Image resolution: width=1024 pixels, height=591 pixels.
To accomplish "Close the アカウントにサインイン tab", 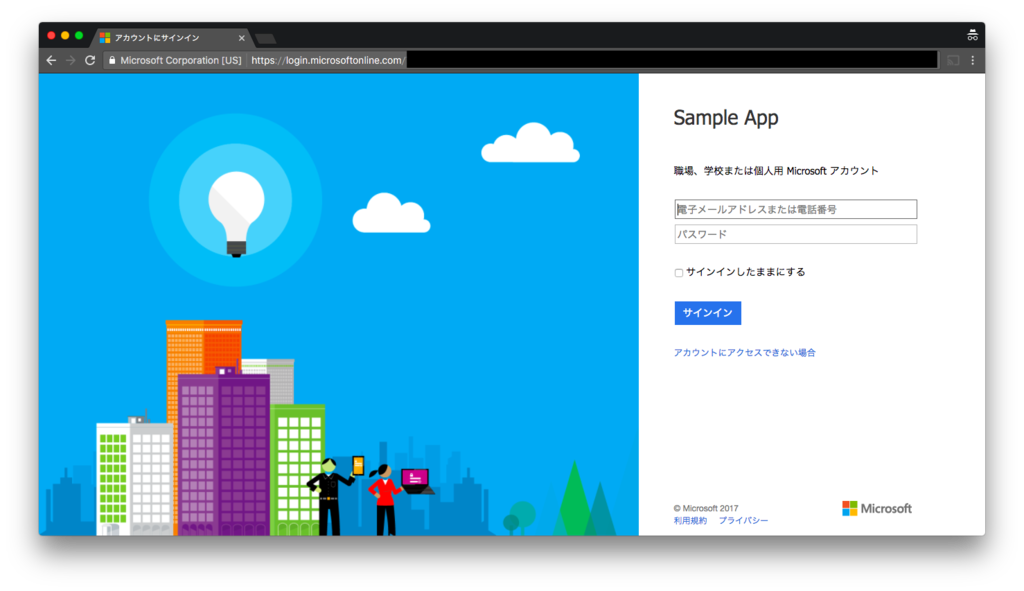I will (x=242, y=38).
